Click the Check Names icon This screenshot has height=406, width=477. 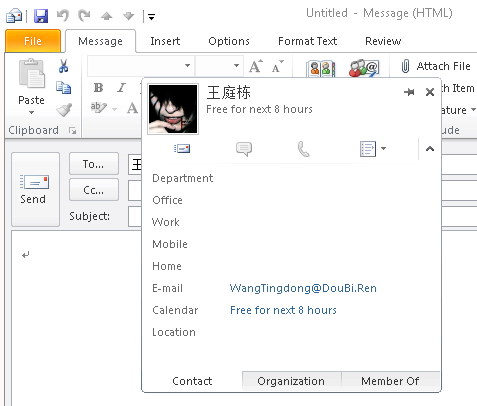(364, 68)
